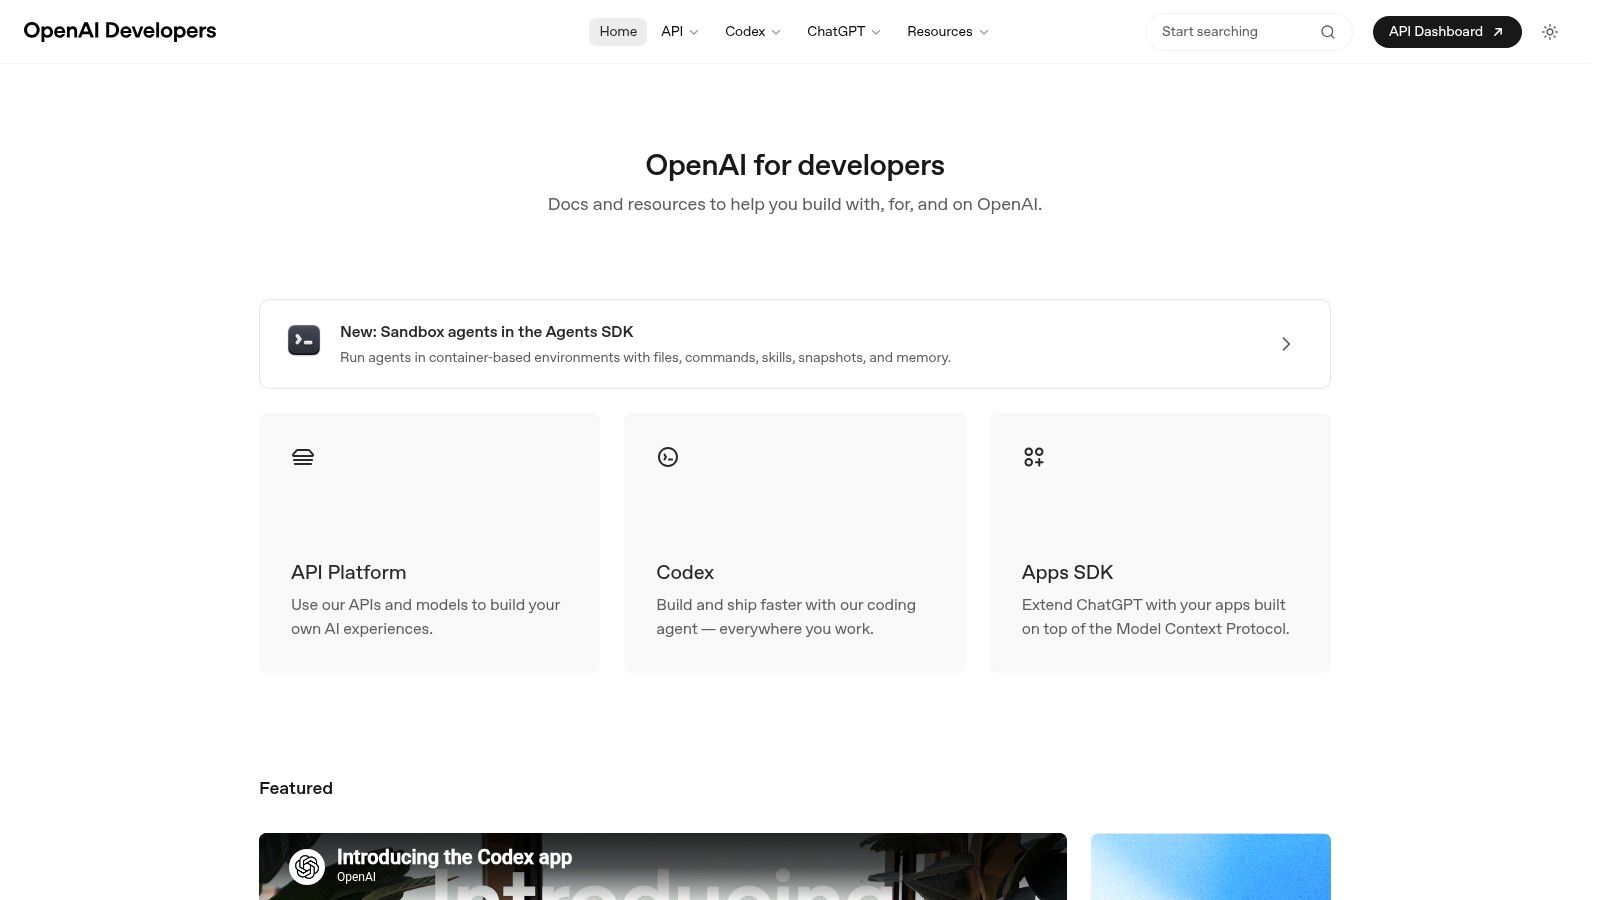Click the Introducing the Codex app video title
Viewport: 1600px width, 900px height.
coord(454,857)
